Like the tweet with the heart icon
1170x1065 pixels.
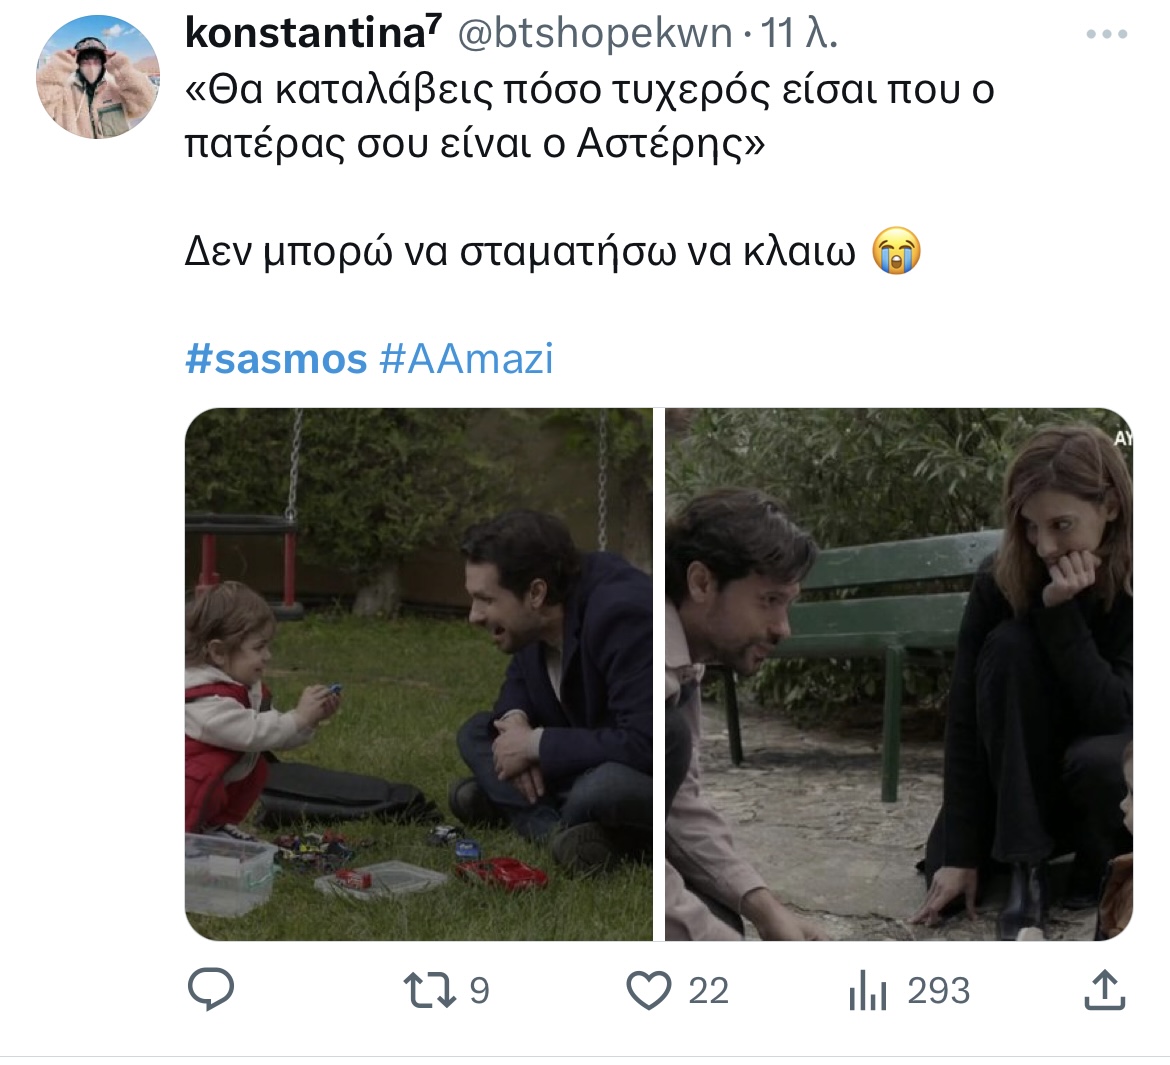click(648, 991)
